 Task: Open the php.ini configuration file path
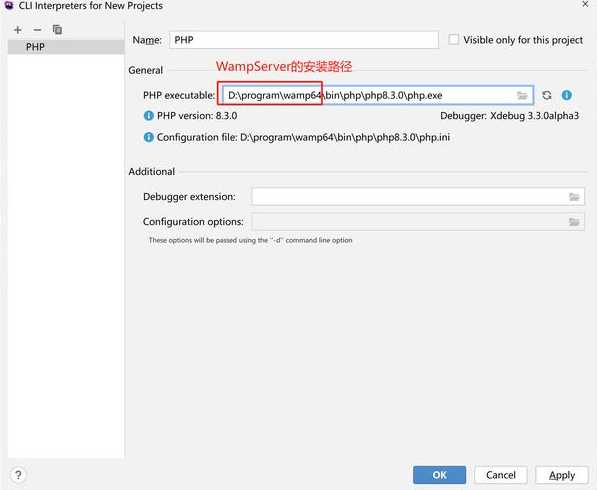pos(345,137)
